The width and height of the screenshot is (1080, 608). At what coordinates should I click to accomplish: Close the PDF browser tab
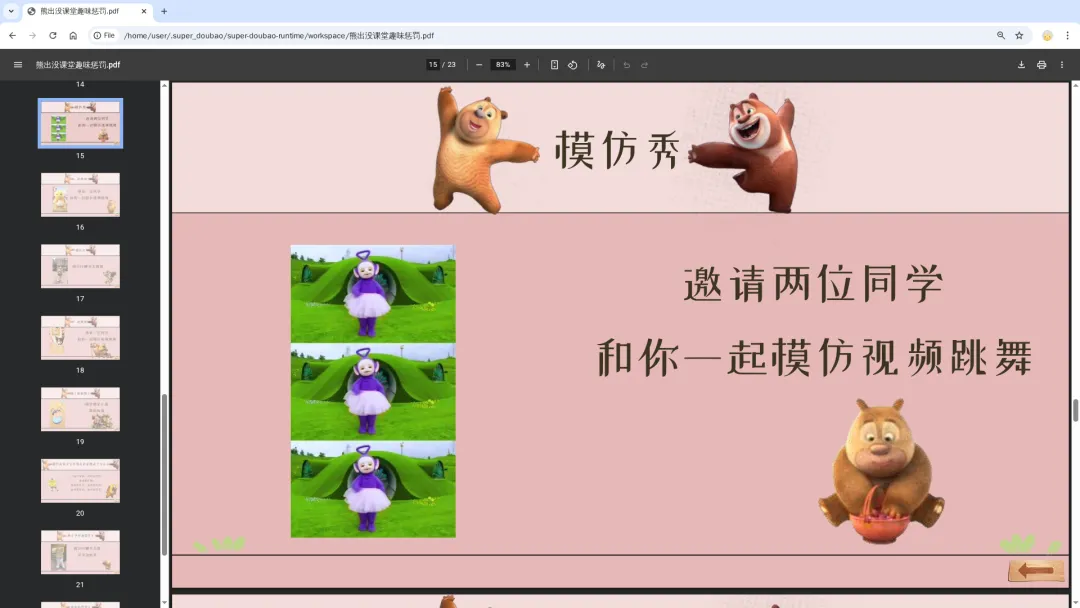[143, 11]
